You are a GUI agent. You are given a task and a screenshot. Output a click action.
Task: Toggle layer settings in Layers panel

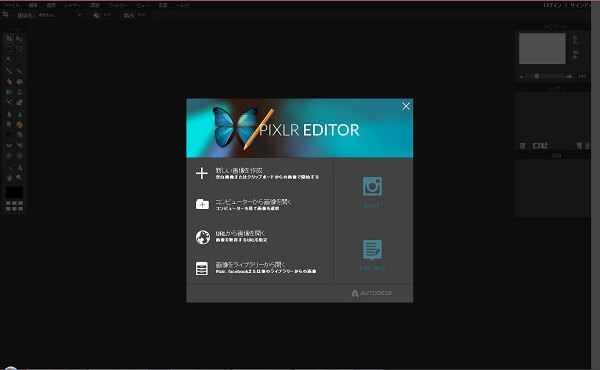(x=522, y=146)
